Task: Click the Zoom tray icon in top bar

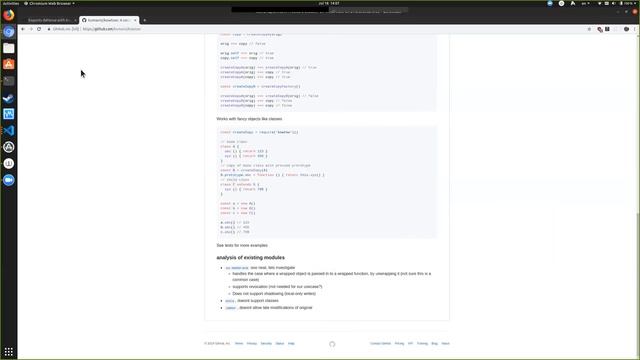Action: click(x=550, y=3)
